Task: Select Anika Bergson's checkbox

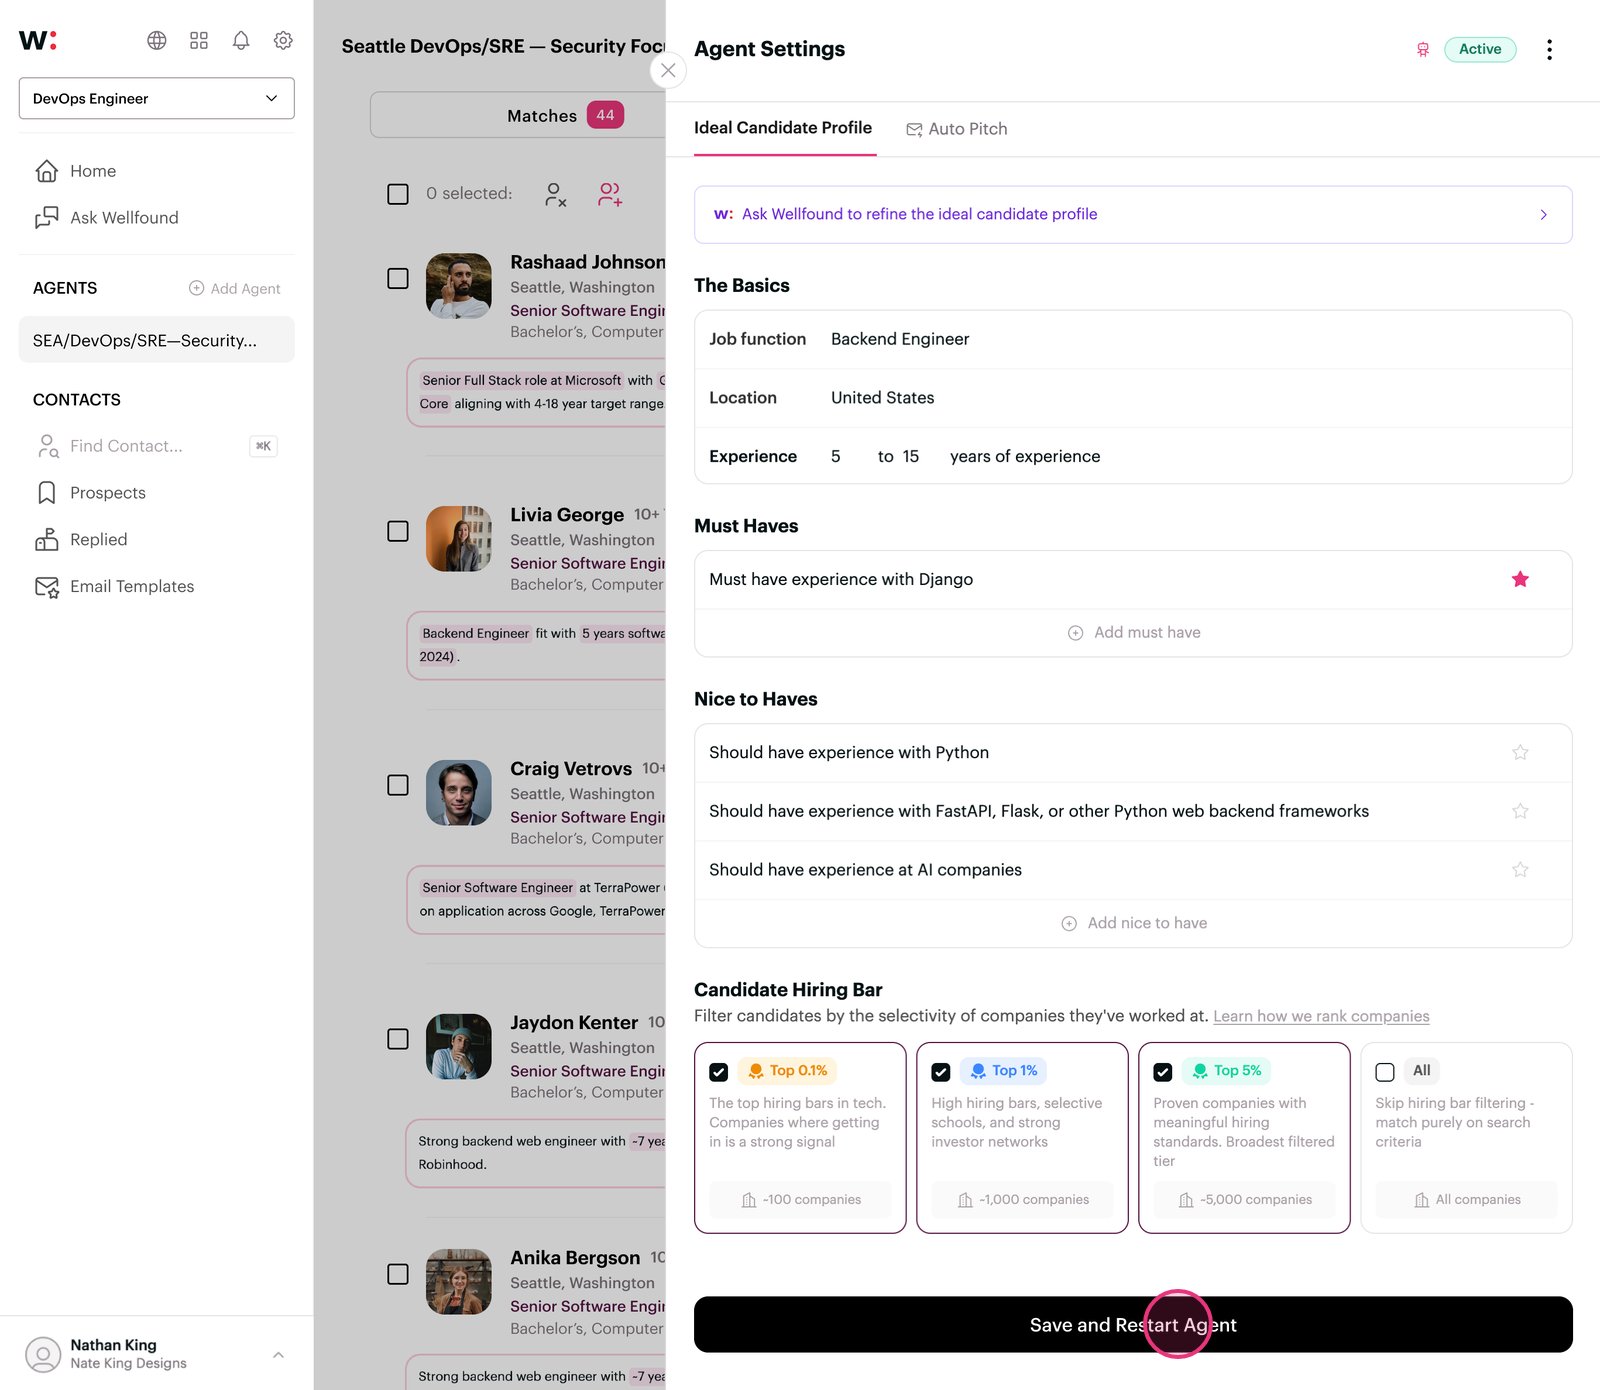Action: pos(398,1274)
